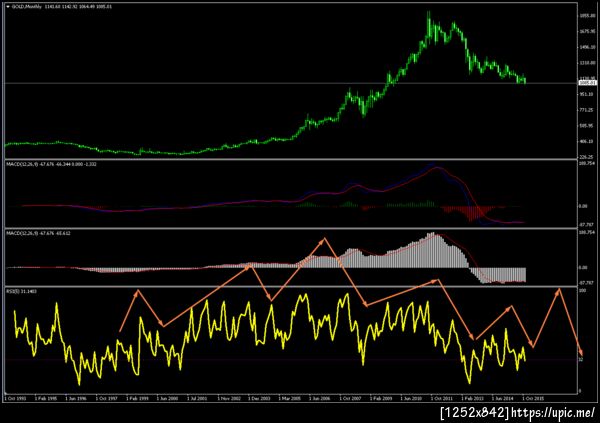Click the 1675.95 price scale value
Image resolution: width=600 pixels, height=423 pixels.
pyautogui.click(x=588, y=31)
